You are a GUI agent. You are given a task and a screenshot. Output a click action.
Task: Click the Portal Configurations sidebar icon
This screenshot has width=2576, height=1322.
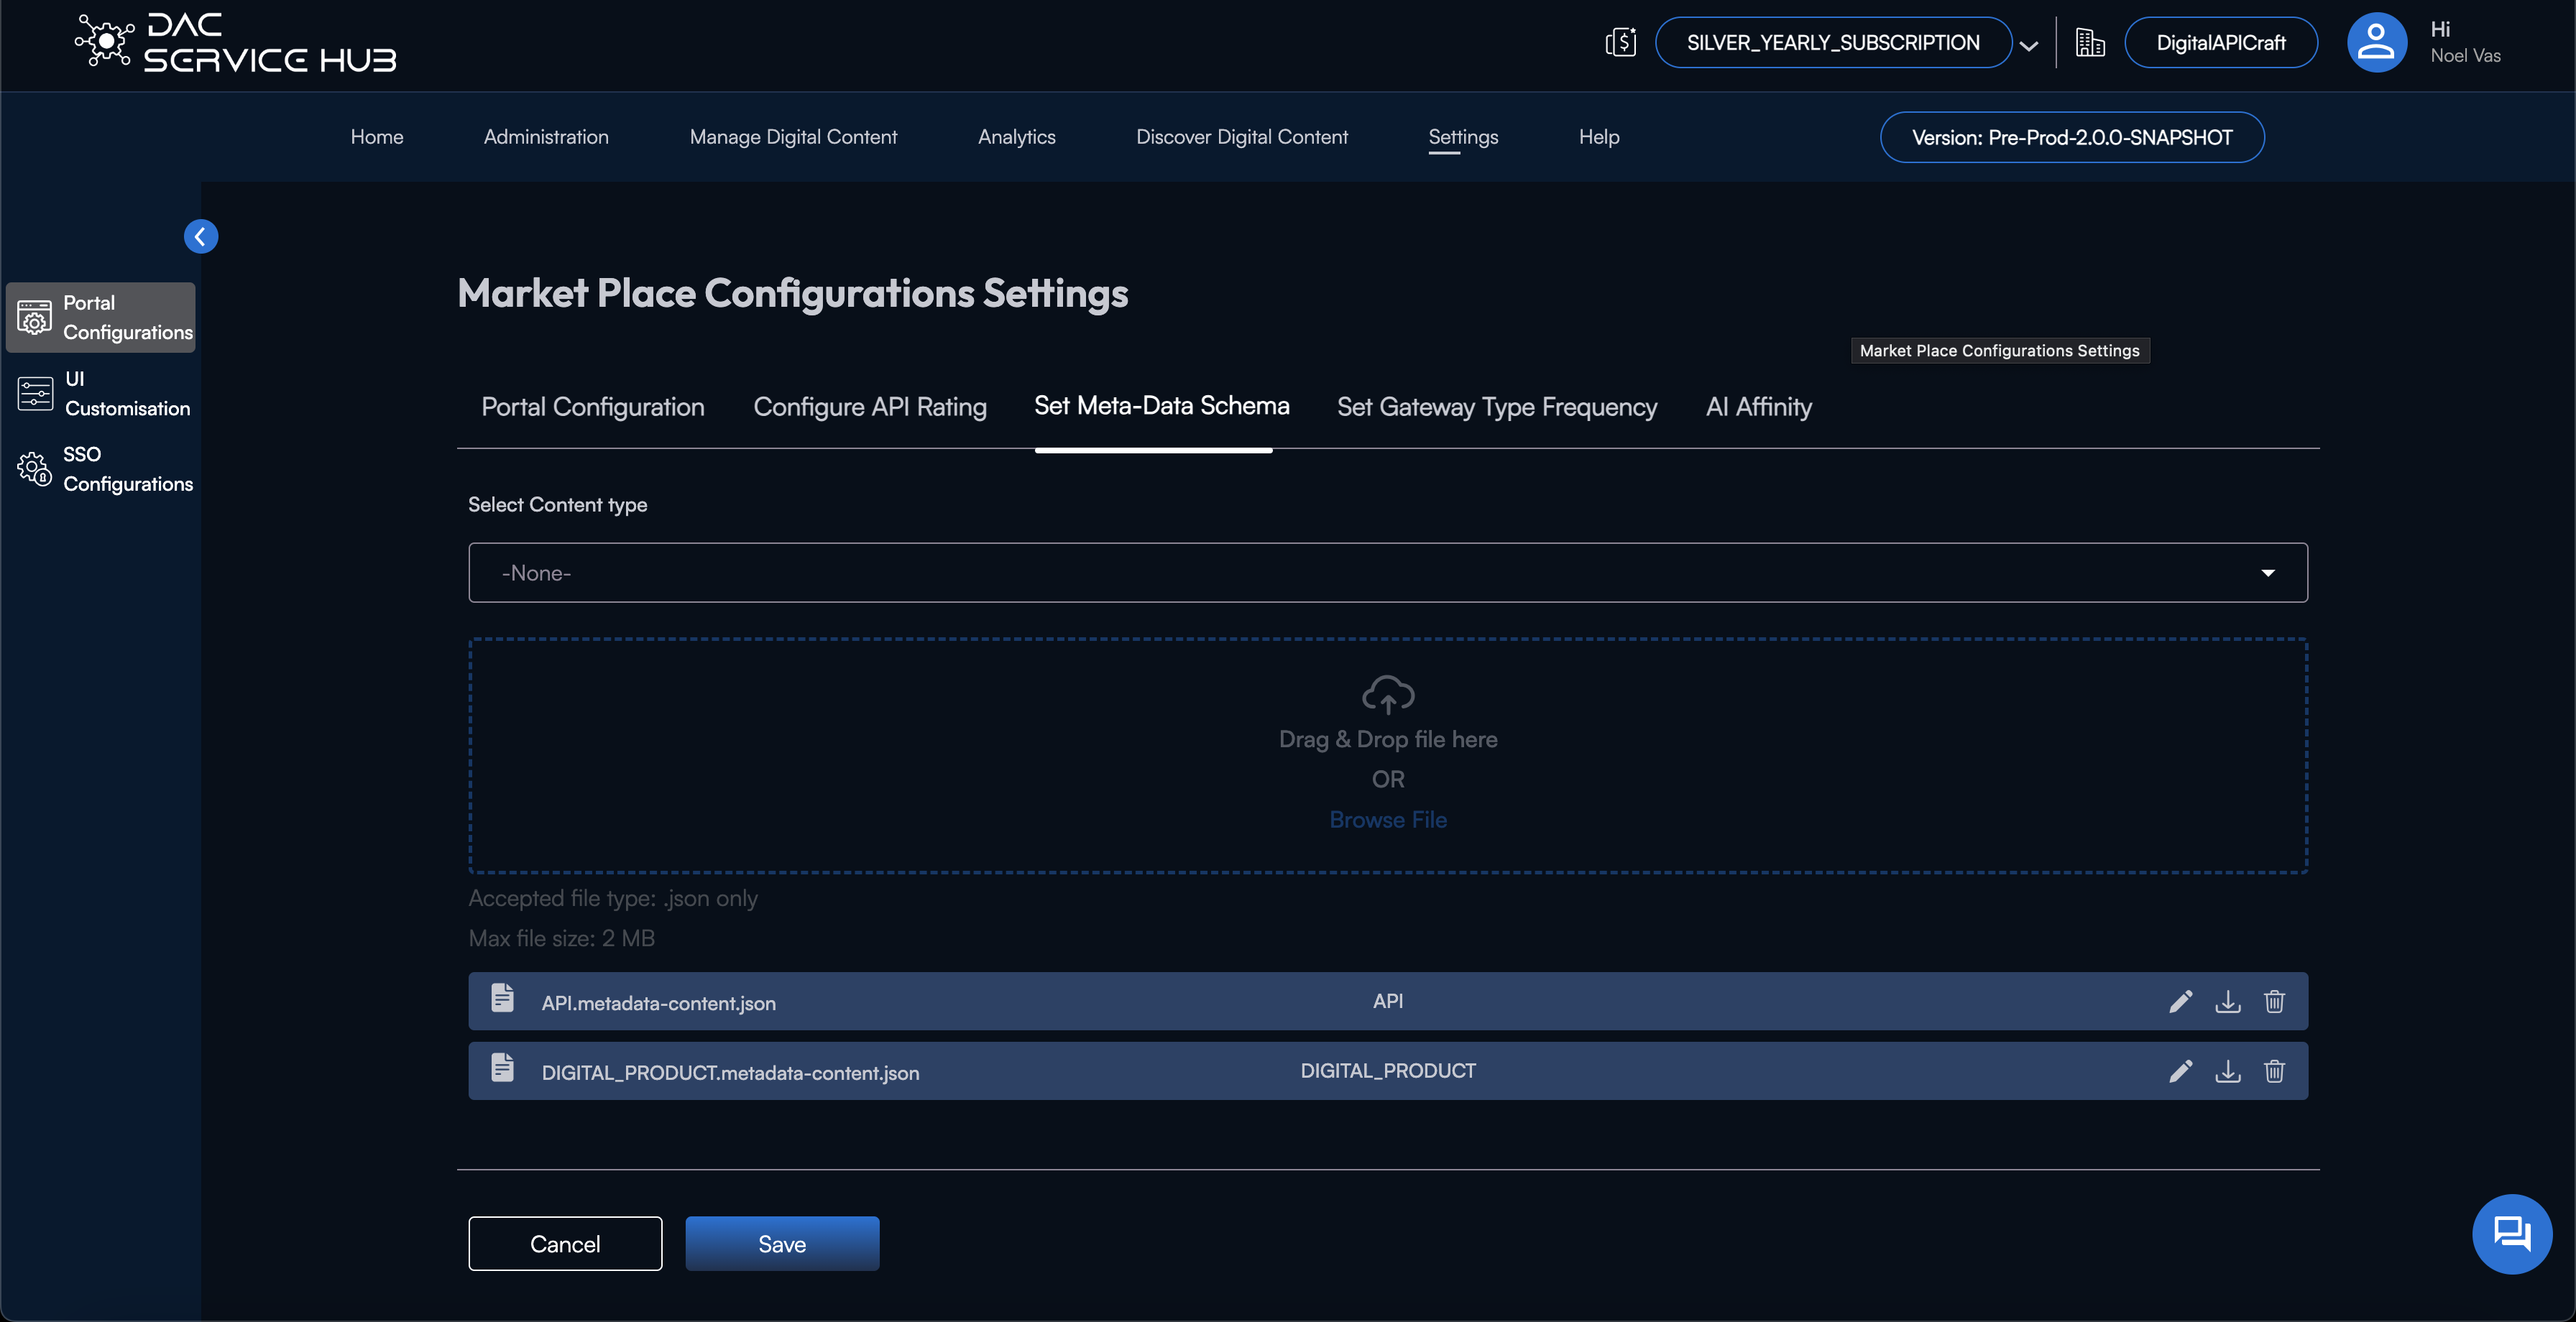(34, 317)
